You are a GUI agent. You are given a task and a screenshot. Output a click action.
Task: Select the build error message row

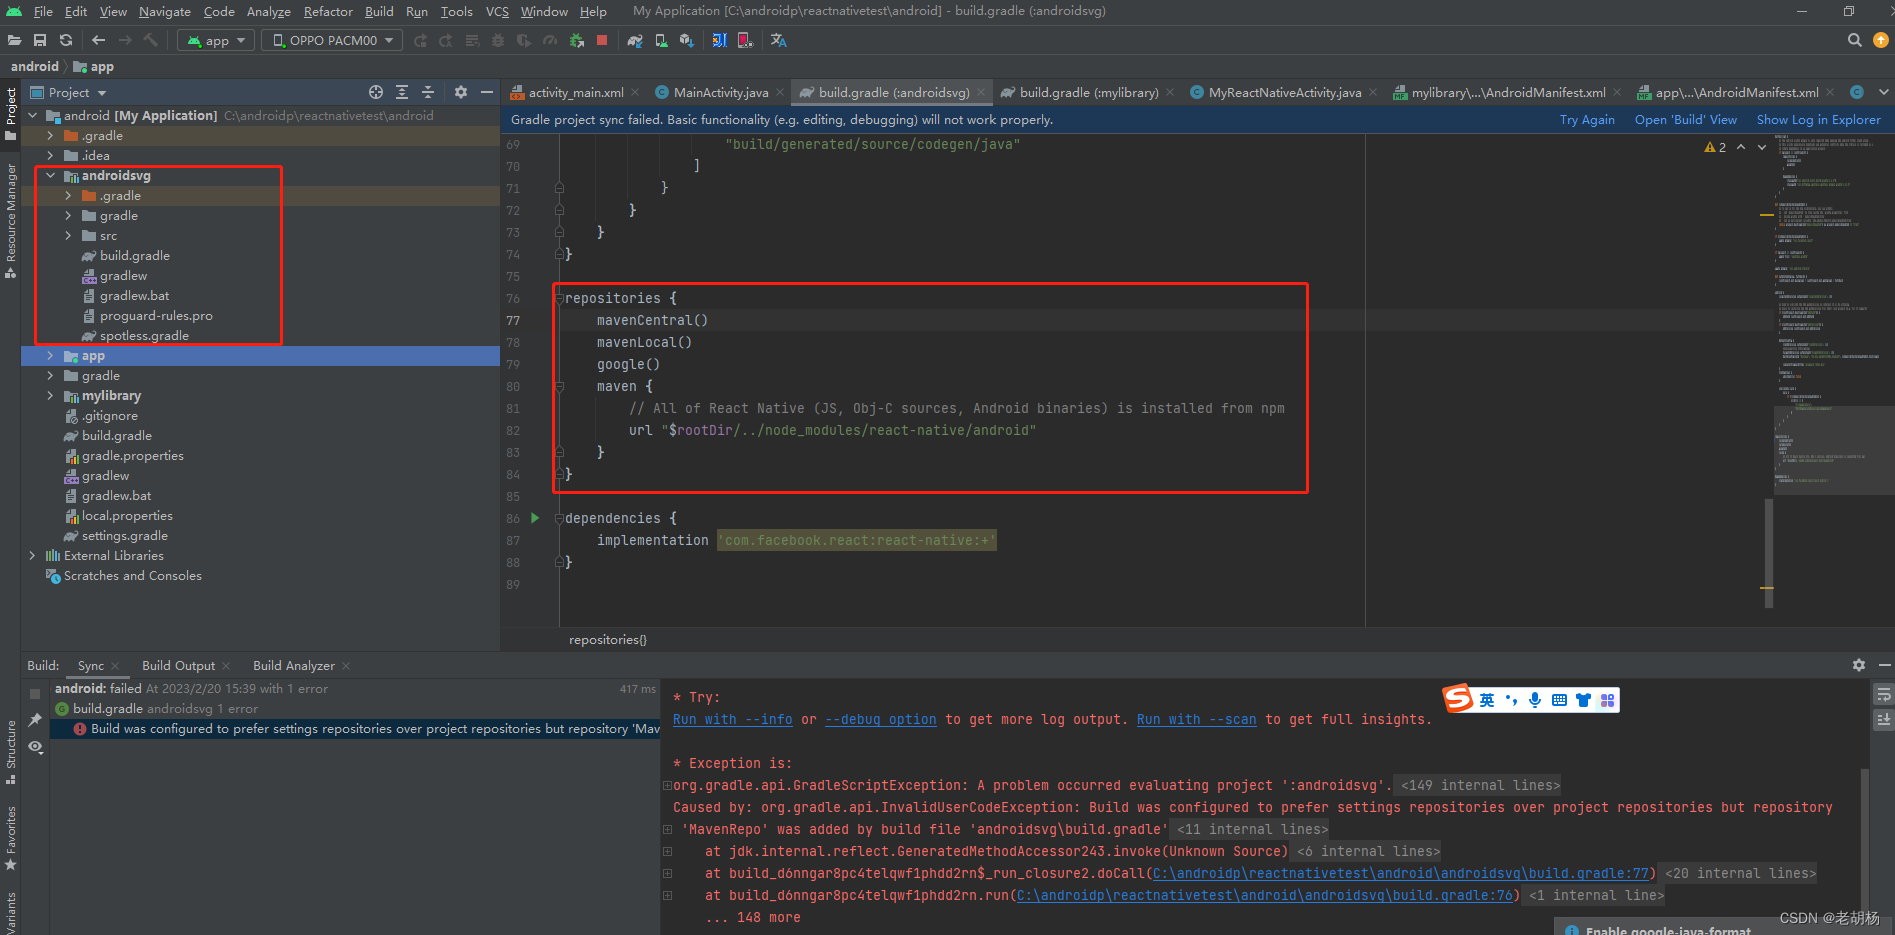tap(355, 729)
